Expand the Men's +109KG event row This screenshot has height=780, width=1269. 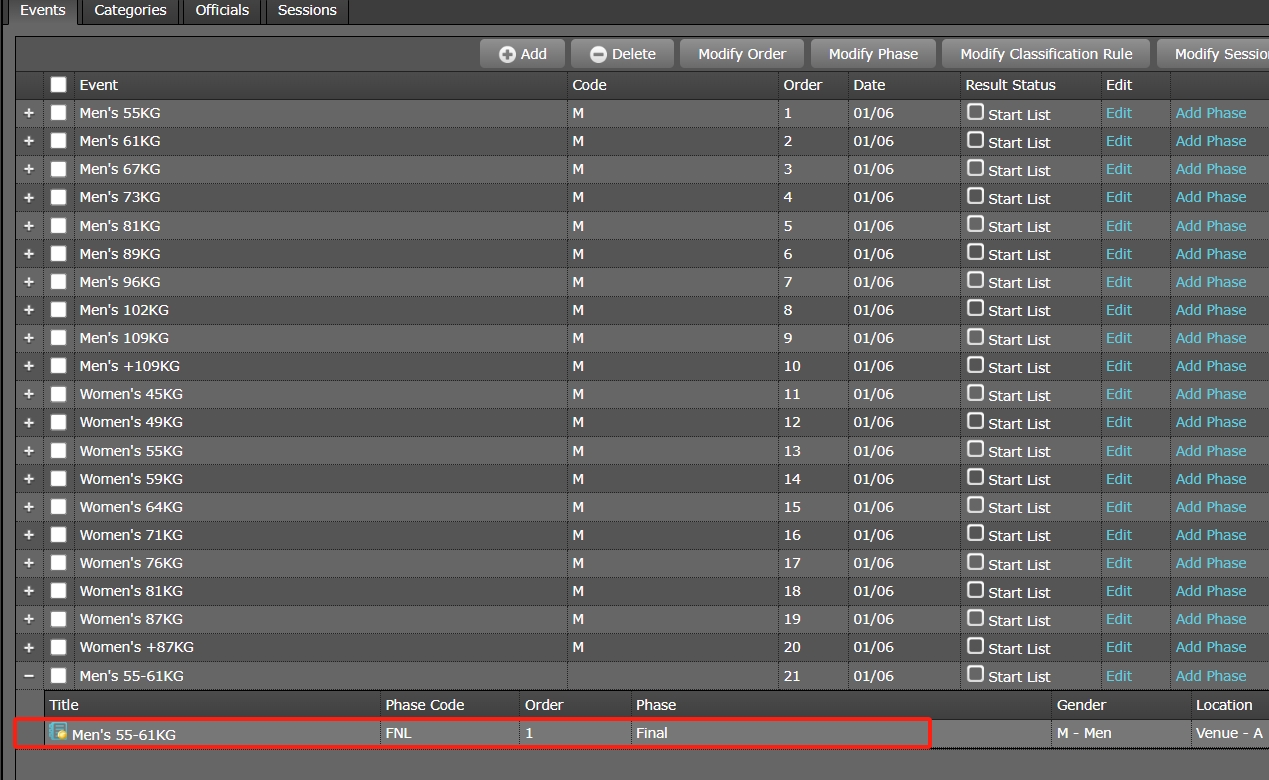[x=29, y=366]
